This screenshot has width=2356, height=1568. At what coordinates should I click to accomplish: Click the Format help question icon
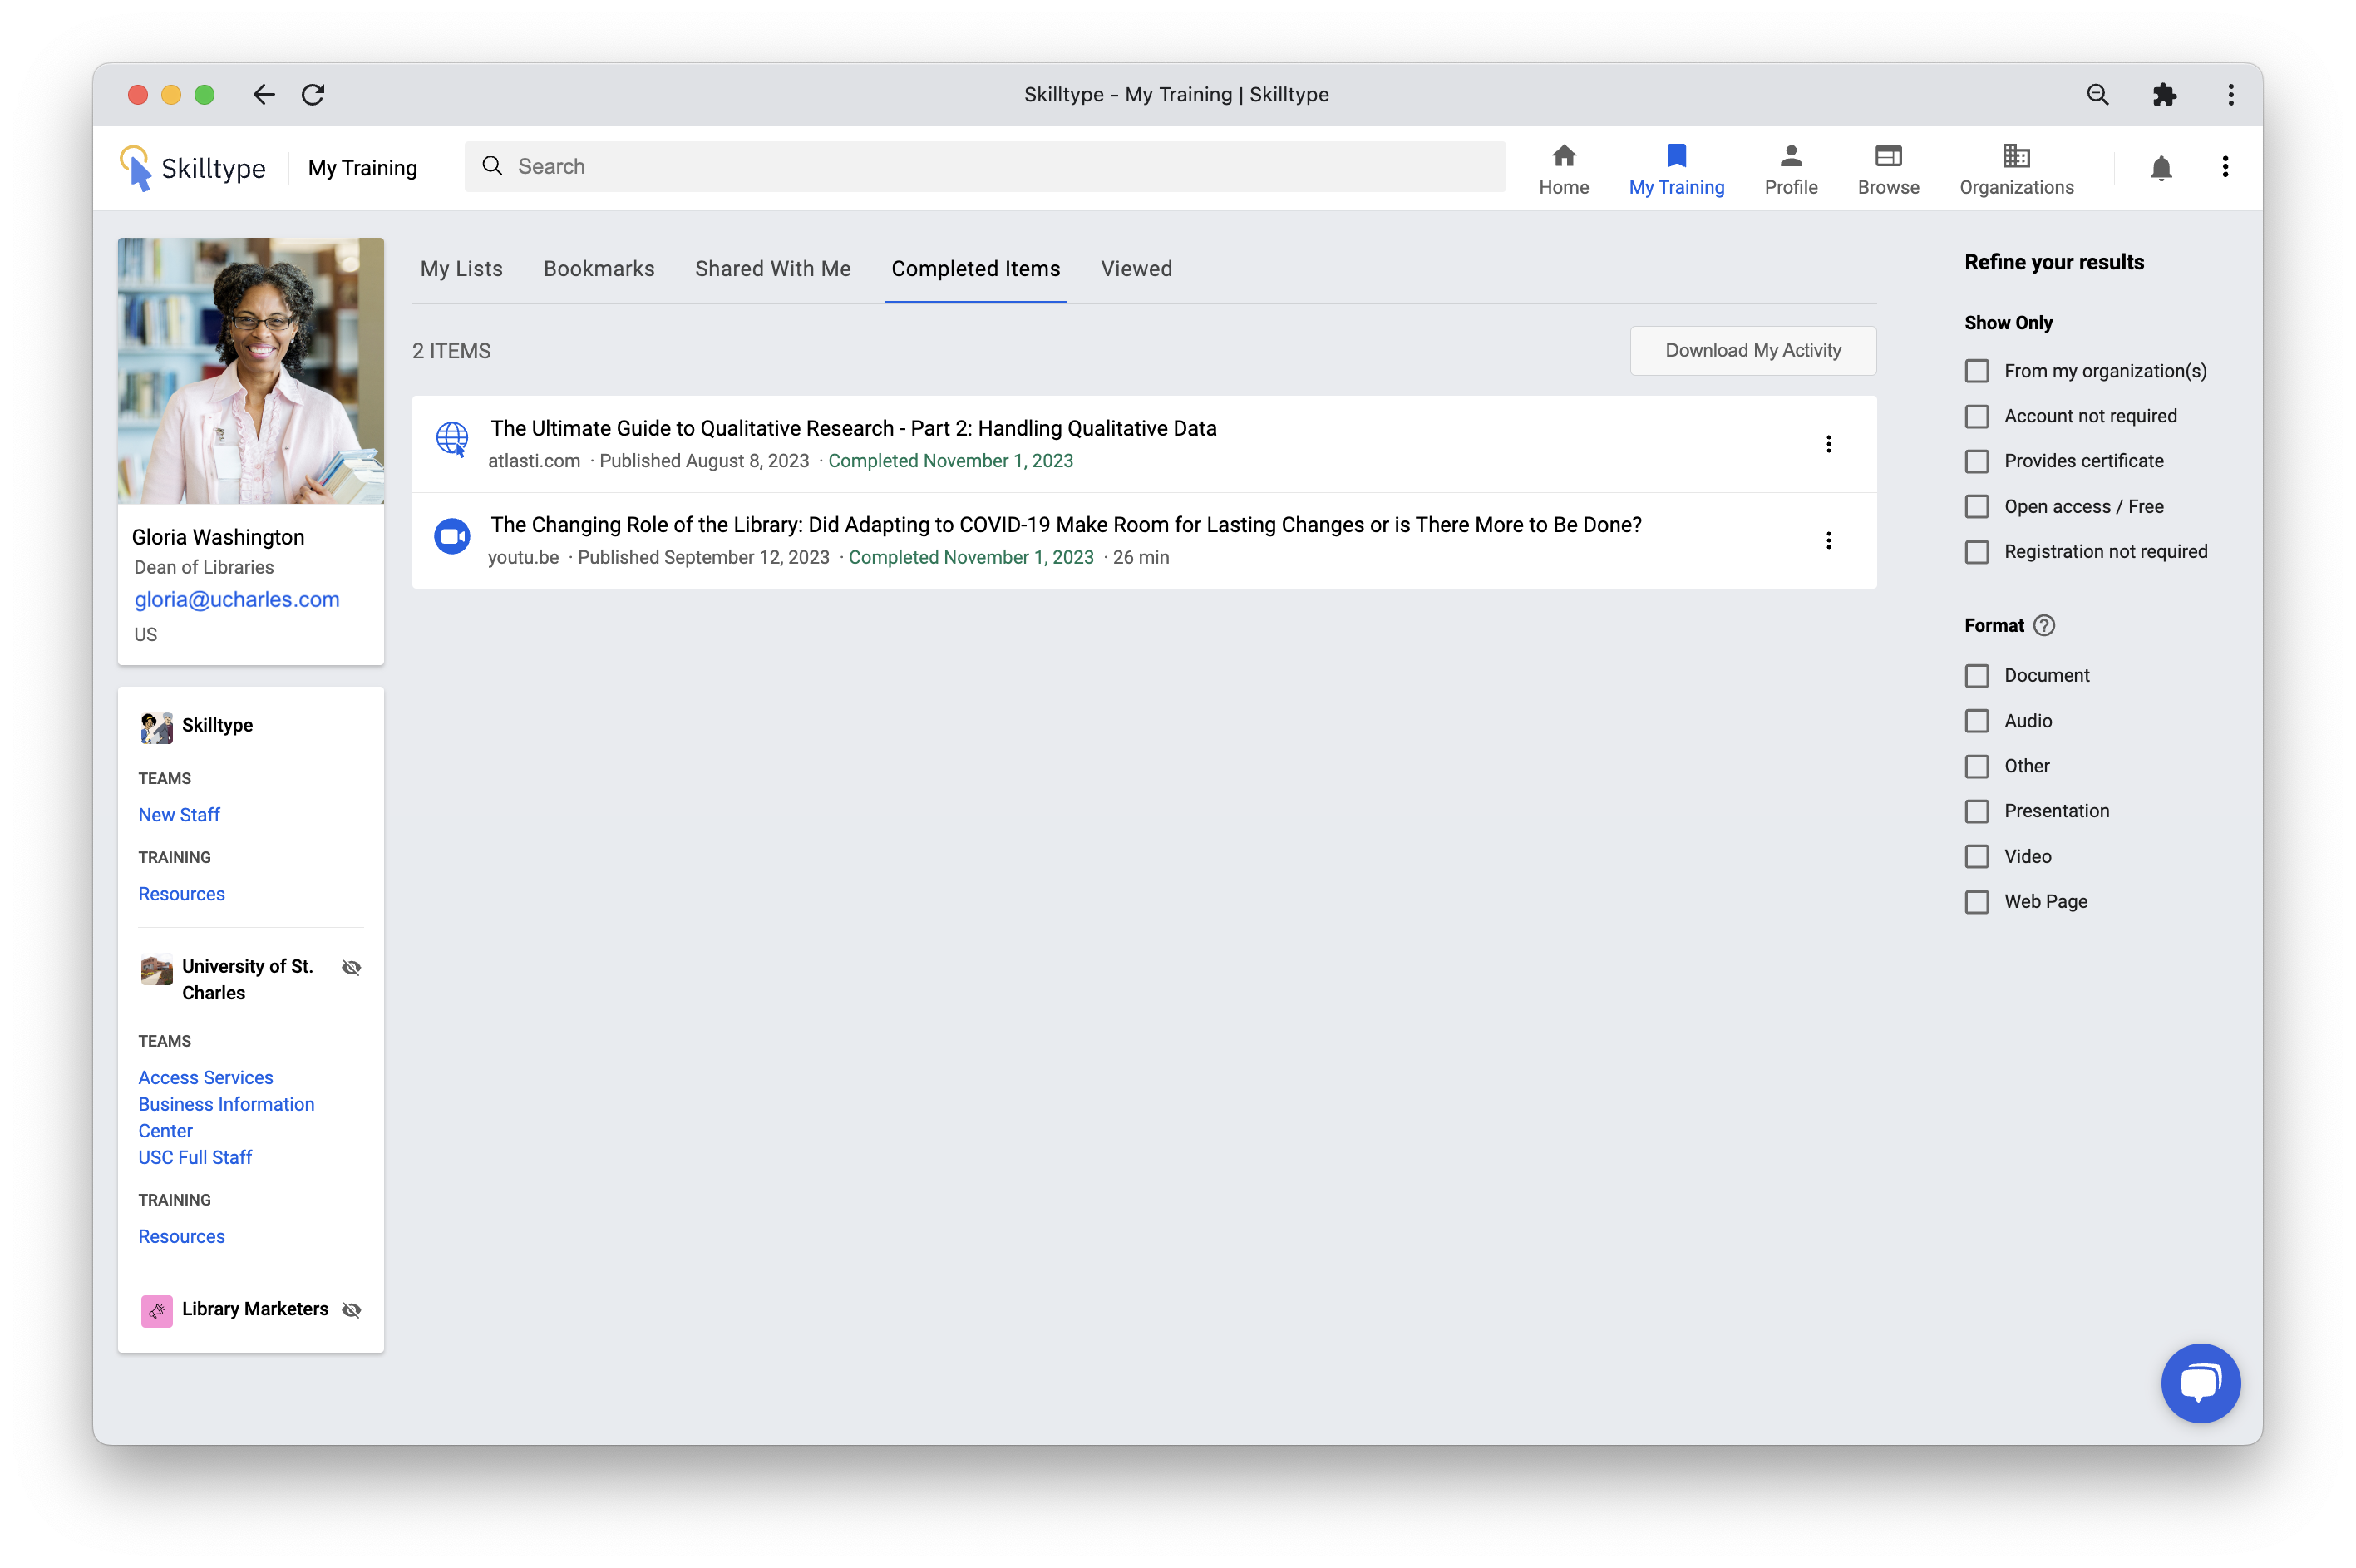[2044, 625]
